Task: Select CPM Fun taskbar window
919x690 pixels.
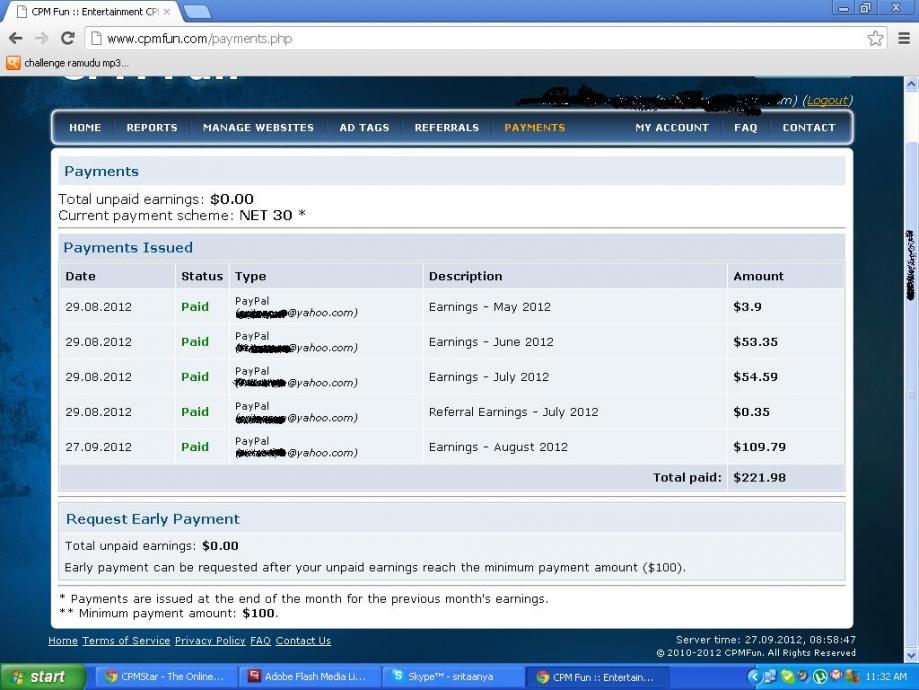Action: pyautogui.click(x=597, y=677)
